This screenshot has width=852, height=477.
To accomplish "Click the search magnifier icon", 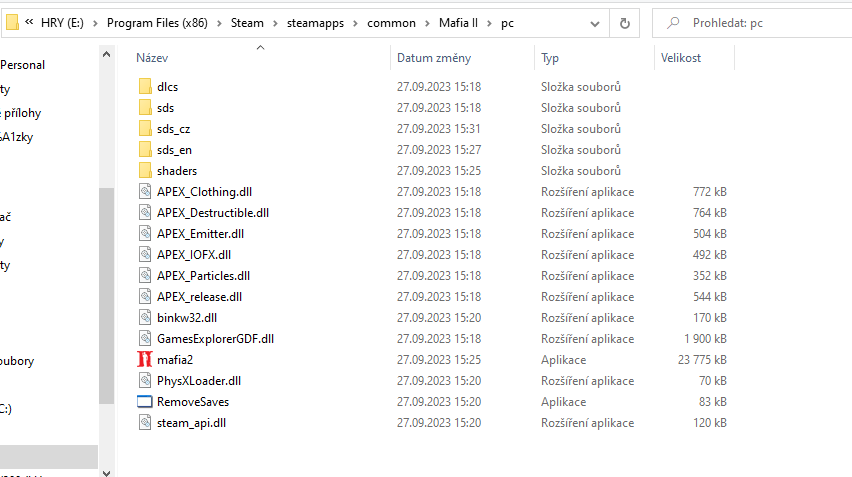I will point(673,23).
